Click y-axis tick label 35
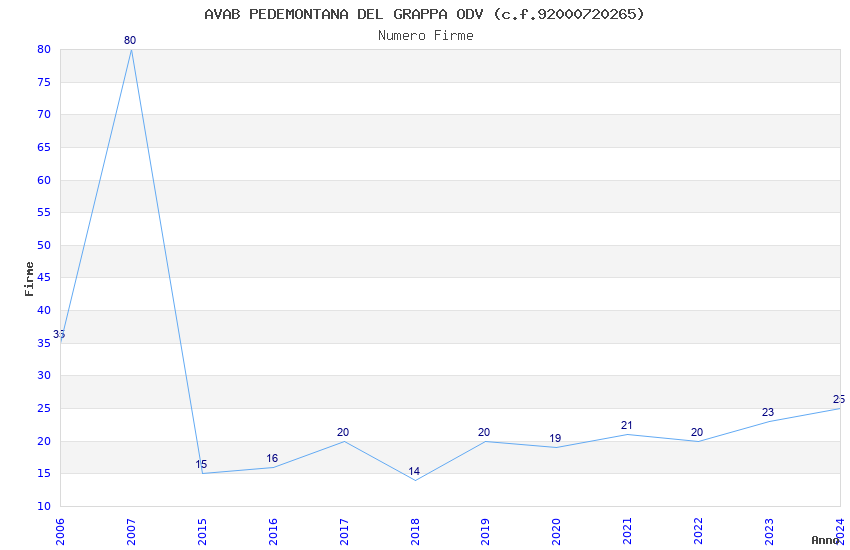 [x=44, y=344]
